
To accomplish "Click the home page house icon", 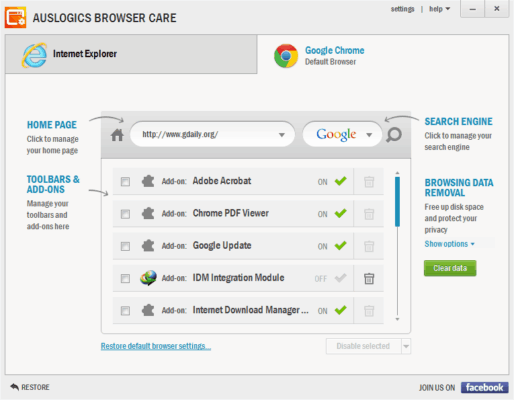I will click(117, 135).
